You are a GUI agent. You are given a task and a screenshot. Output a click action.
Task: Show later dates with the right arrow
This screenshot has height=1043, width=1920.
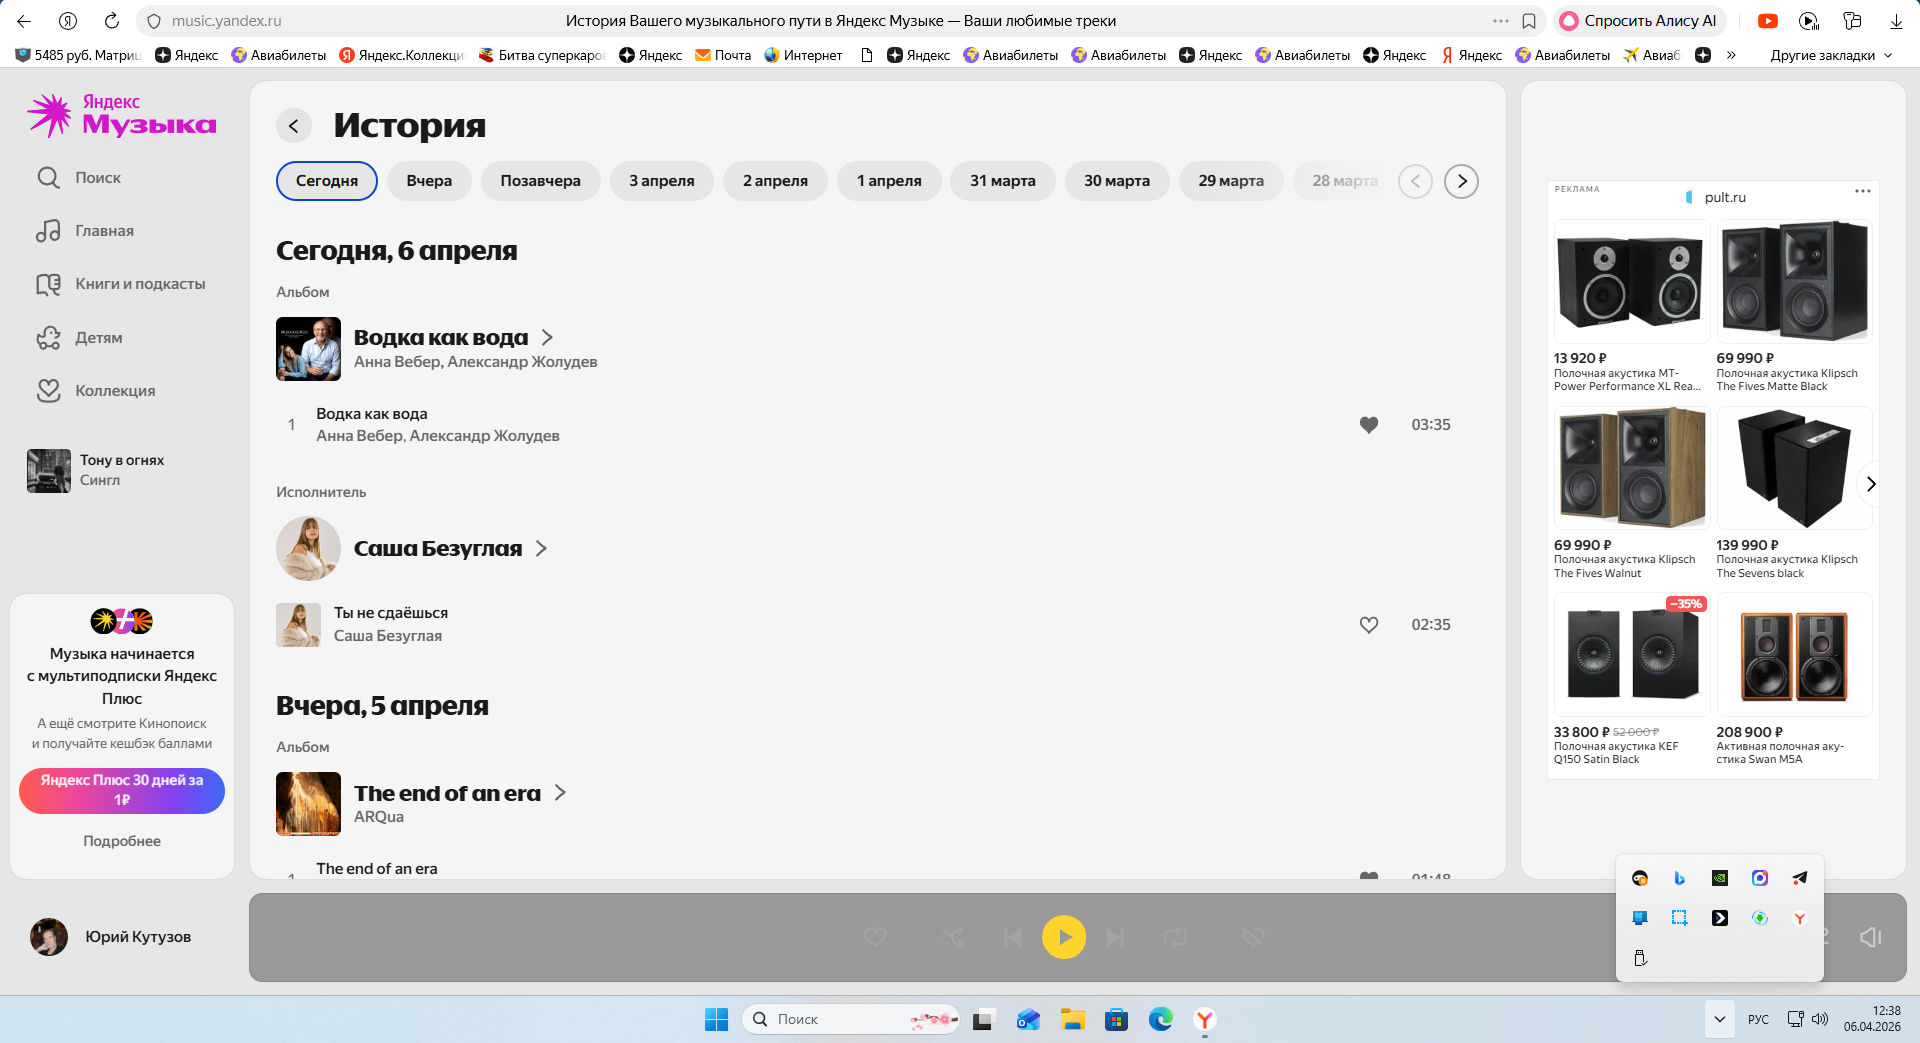point(1461,181)
